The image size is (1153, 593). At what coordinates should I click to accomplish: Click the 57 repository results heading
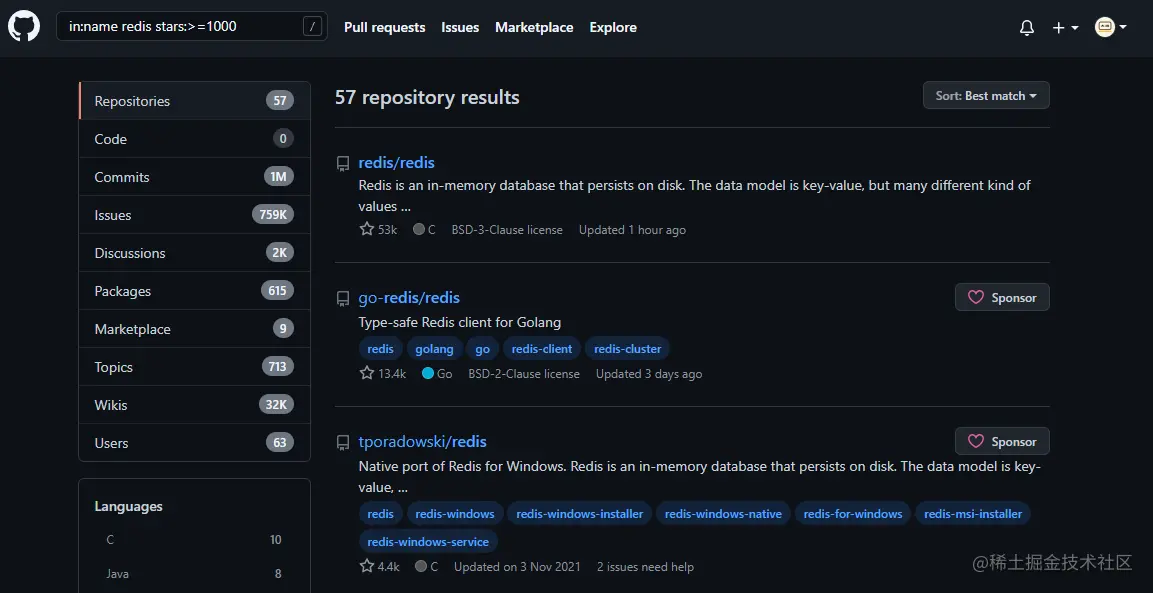[427, 97]
